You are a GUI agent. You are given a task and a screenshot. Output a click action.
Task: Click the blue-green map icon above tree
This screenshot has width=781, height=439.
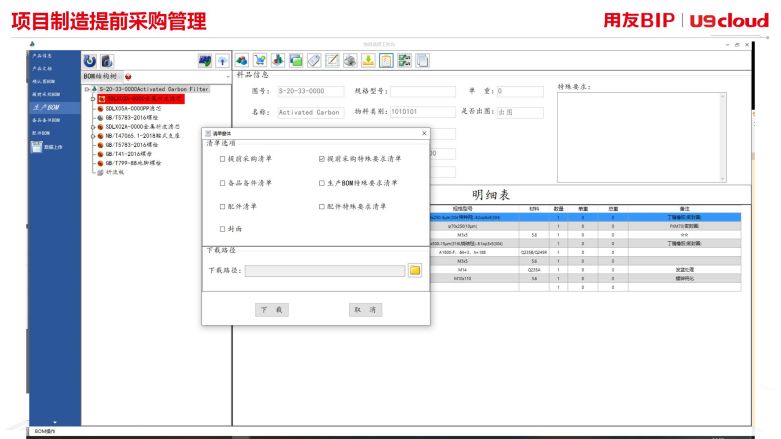click(x=205, y=61)
